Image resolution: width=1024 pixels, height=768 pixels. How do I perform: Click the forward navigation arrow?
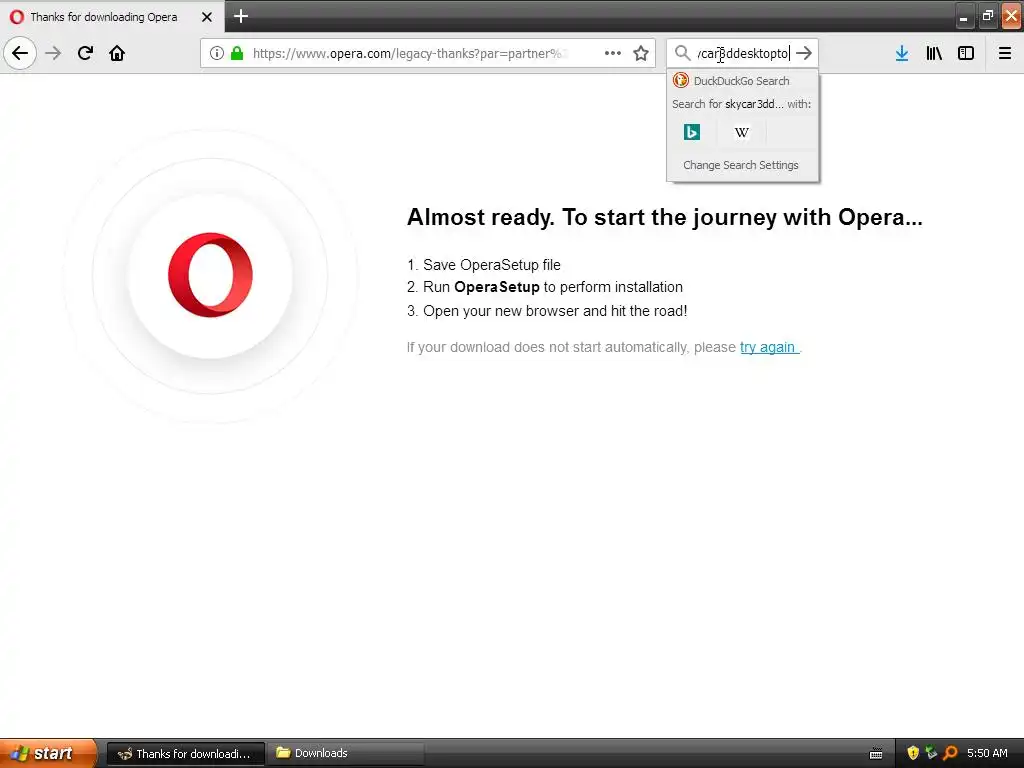[53, 53]
